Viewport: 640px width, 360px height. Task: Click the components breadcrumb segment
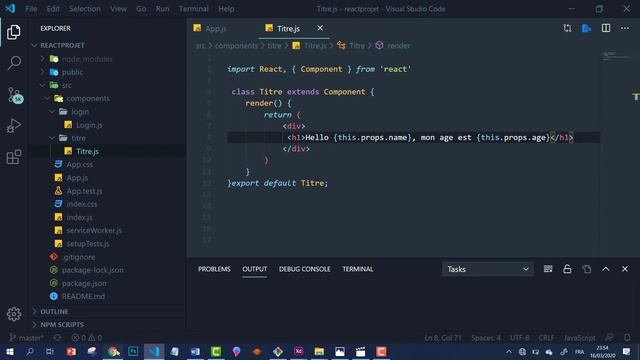click(236, 45)
